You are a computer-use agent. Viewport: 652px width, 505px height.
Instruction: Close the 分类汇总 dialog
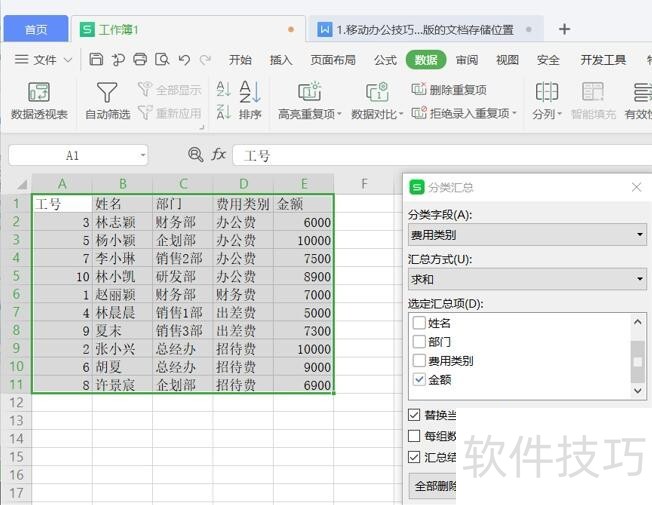point(636,187)
